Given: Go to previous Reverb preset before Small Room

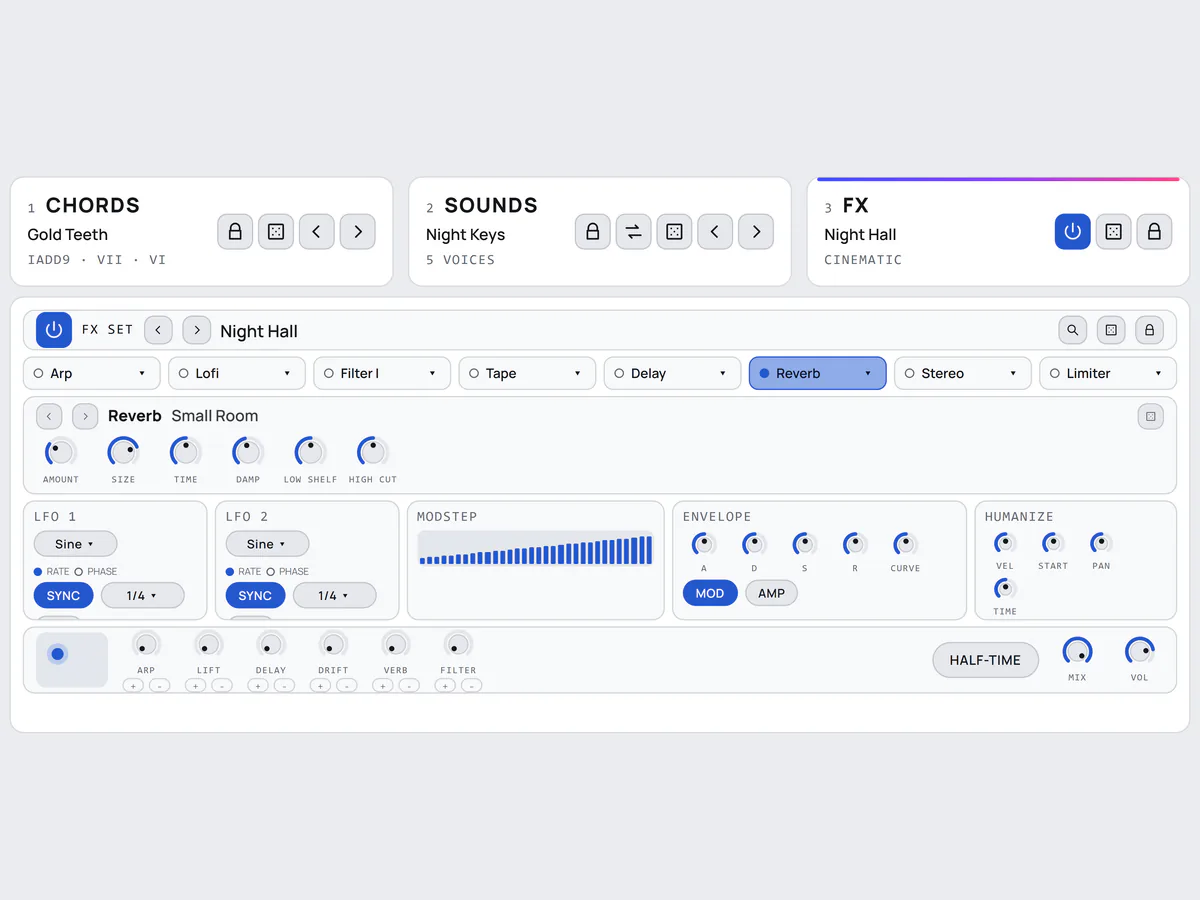Looking at the screenshot, I should tap(49, 416).
